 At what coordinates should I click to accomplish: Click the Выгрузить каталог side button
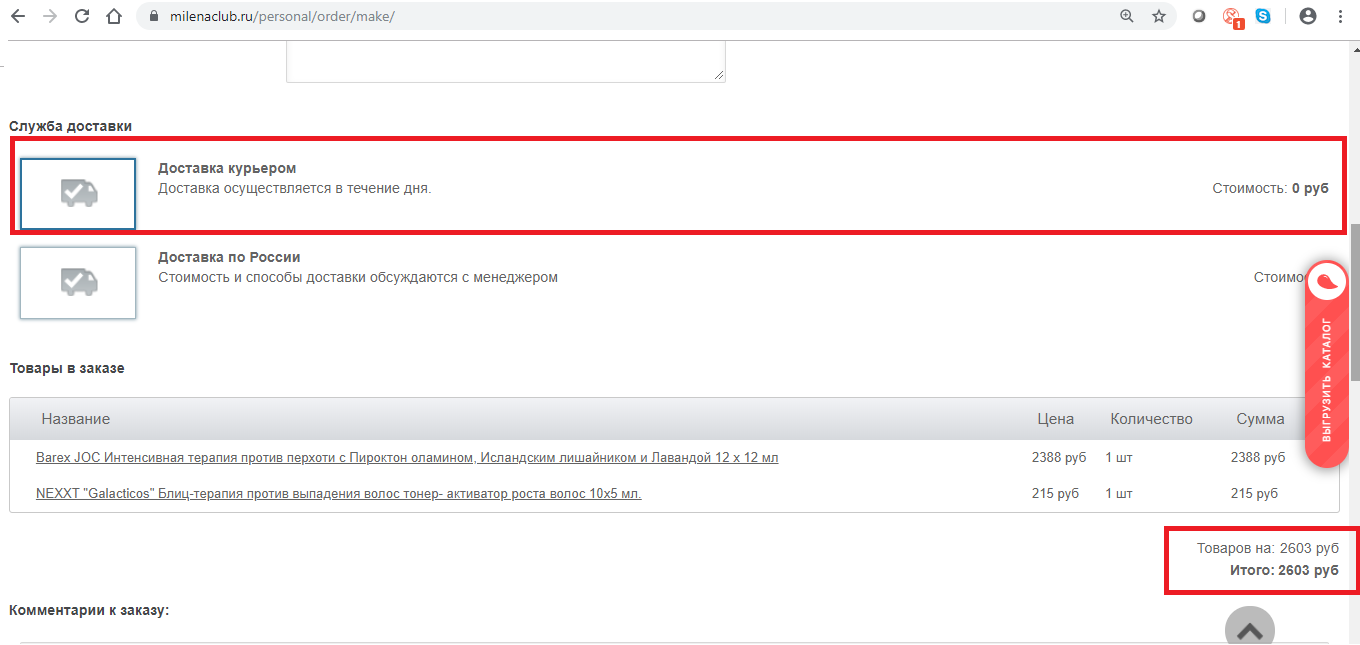[x=1327, y=365]
